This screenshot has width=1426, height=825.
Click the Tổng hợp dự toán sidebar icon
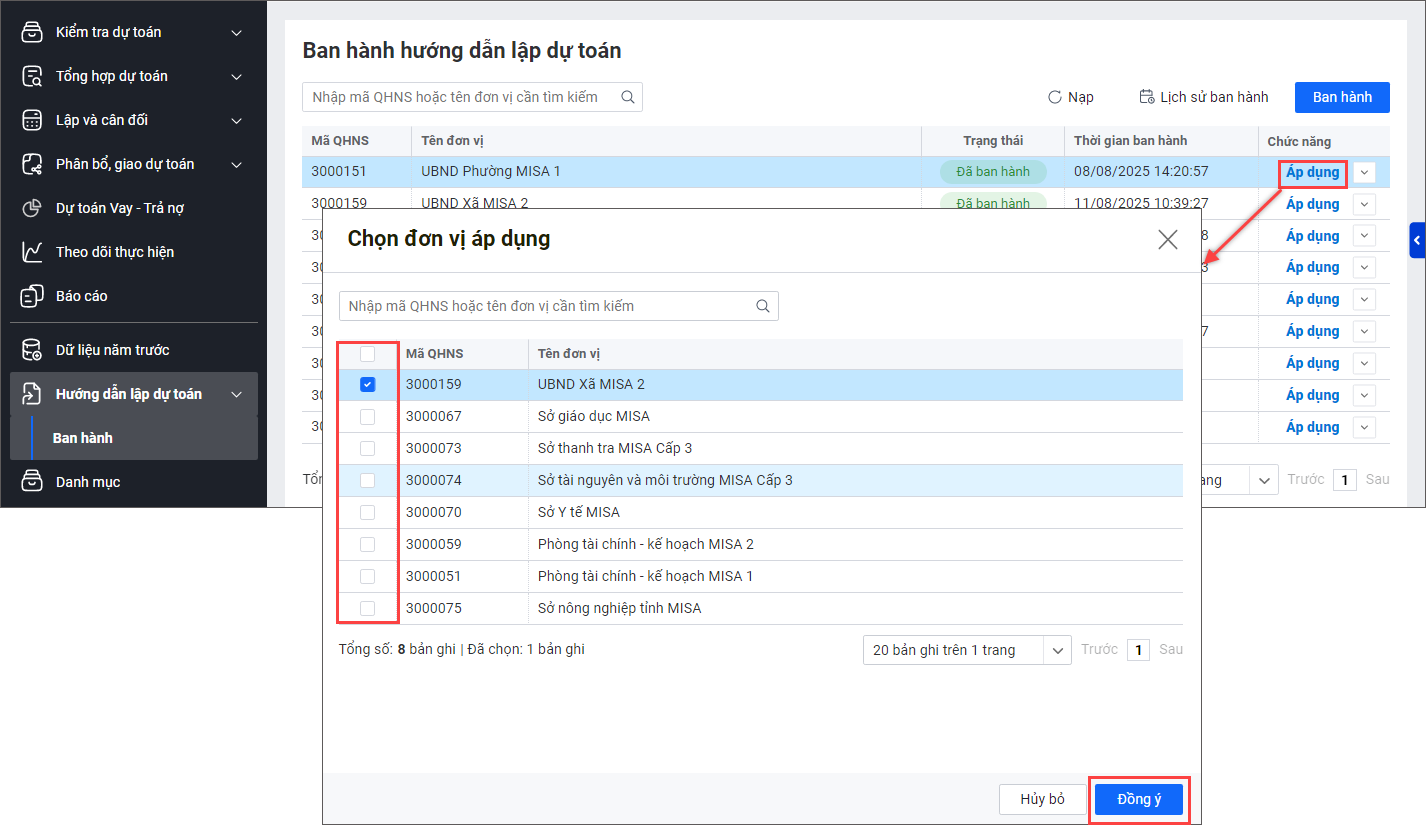pos(32,76)
